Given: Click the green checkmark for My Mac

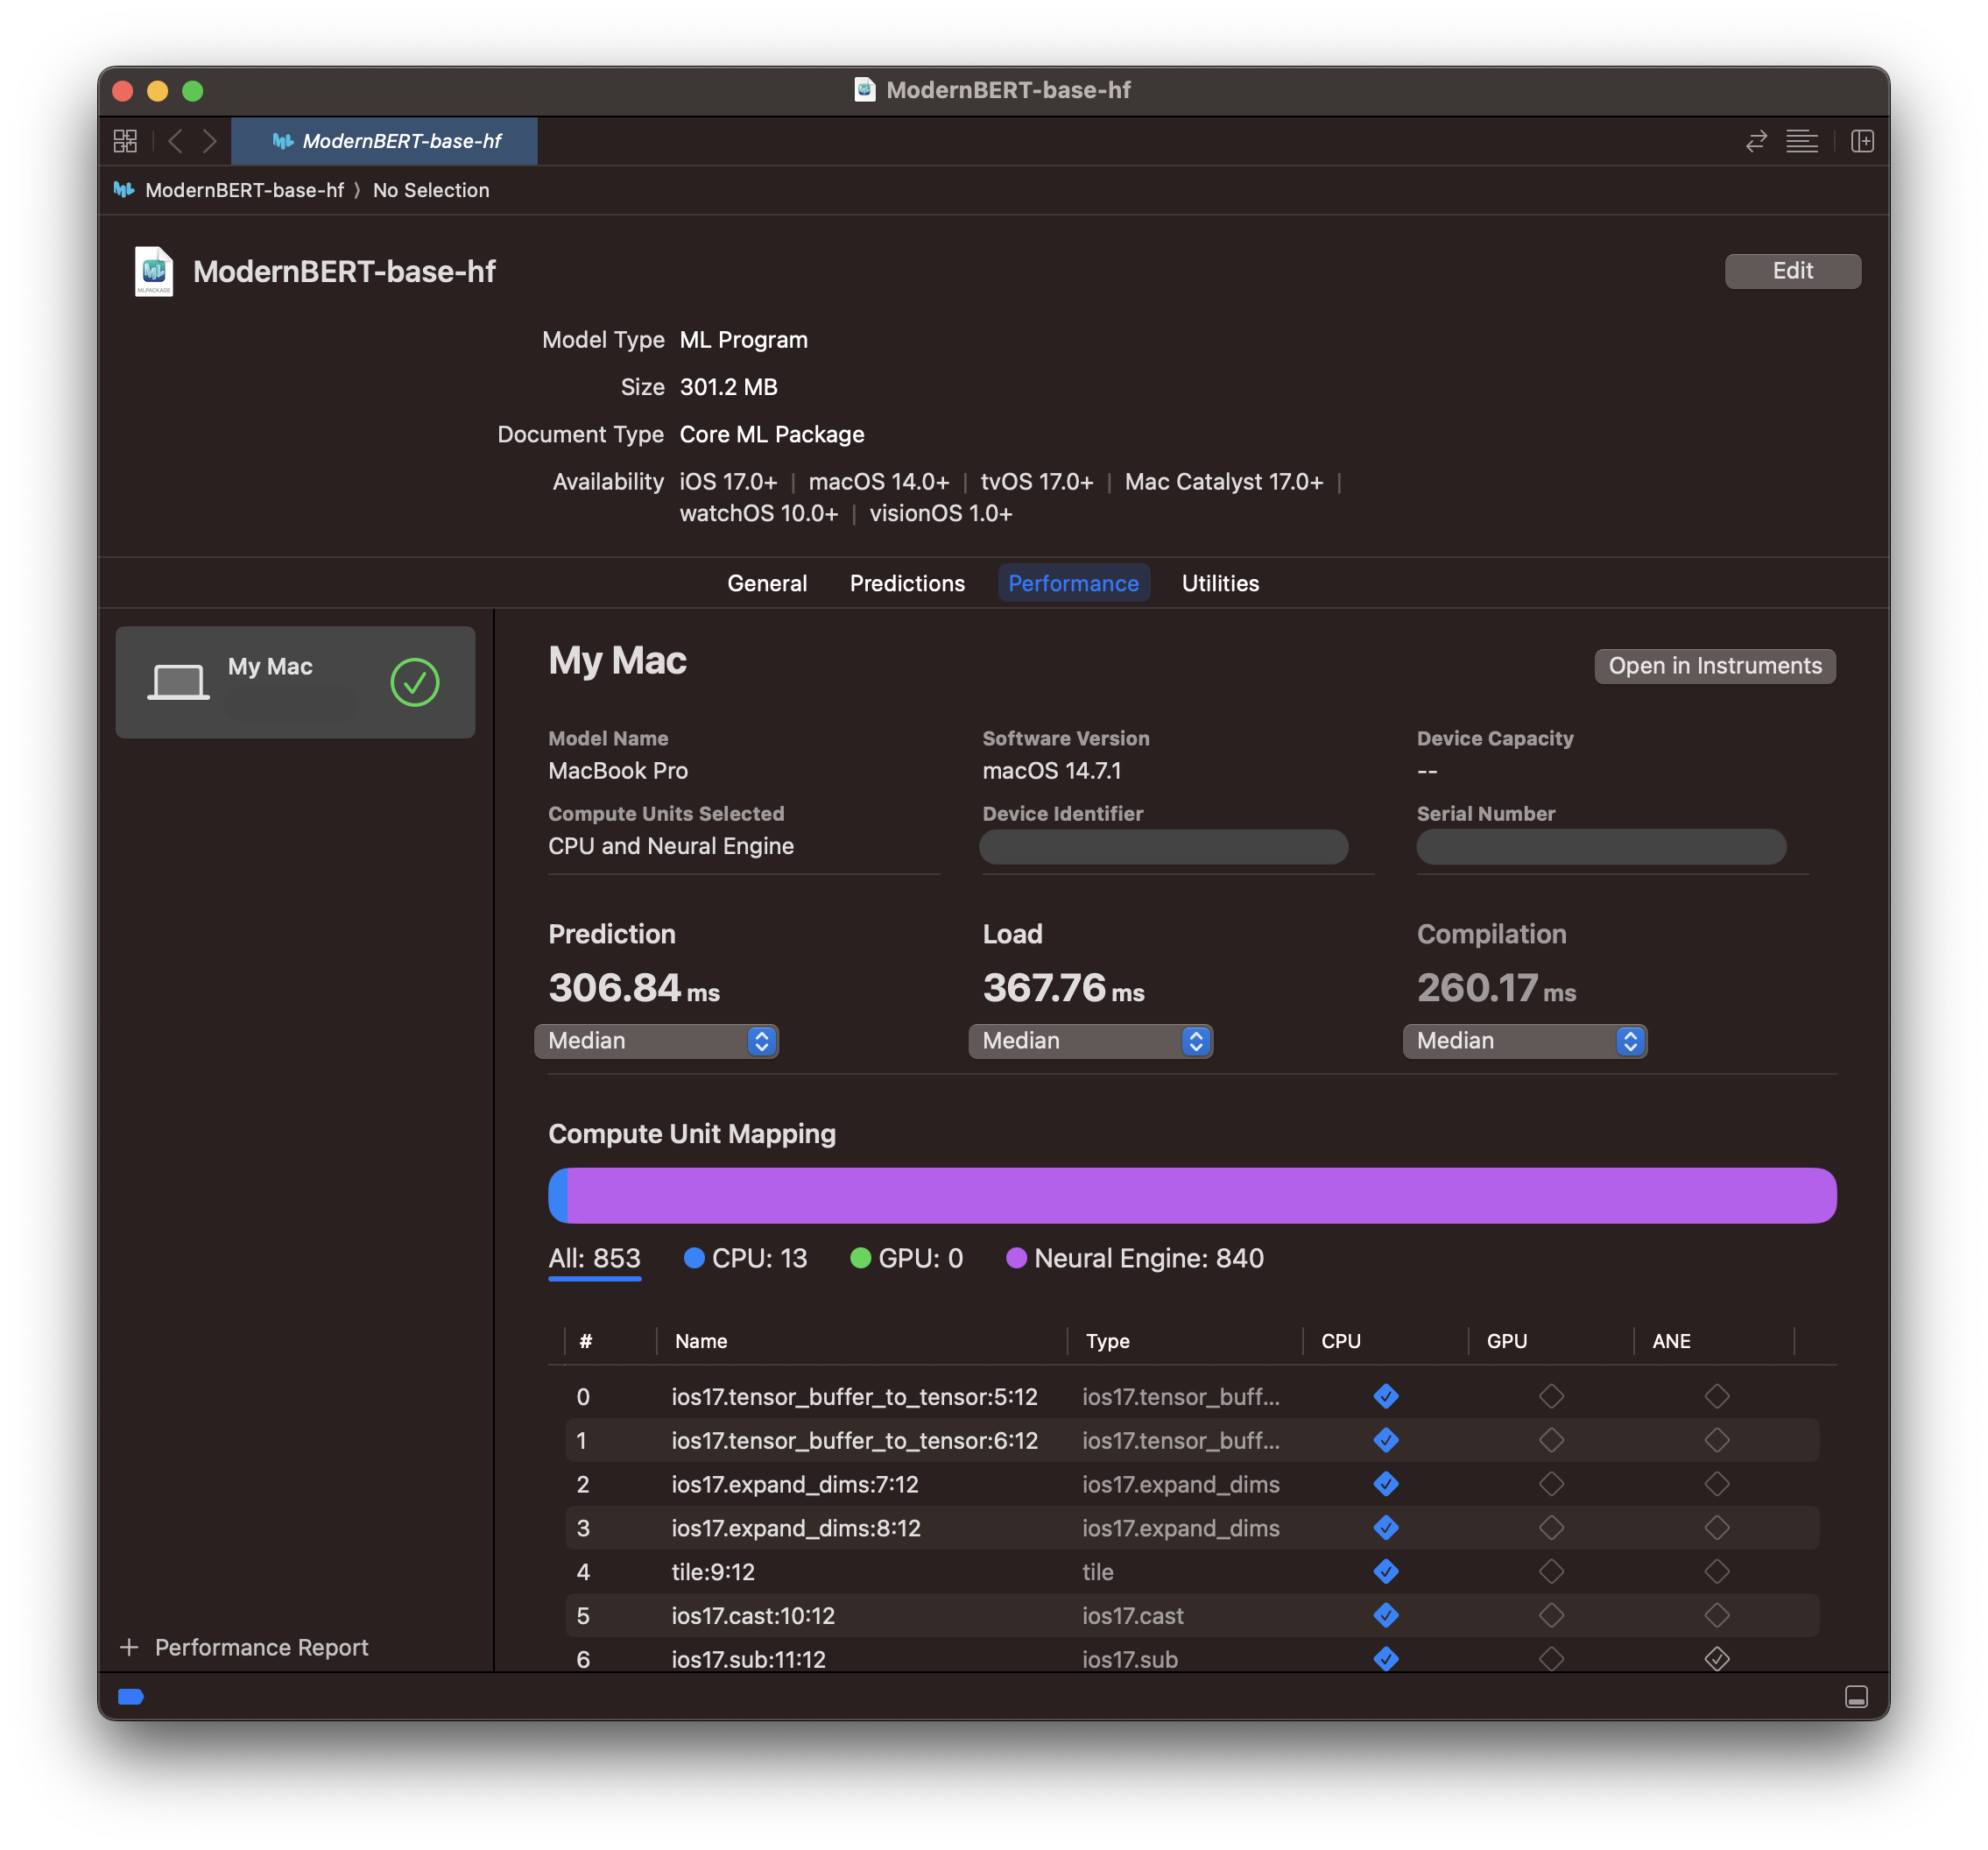Looking at the screenshot, I should (x=415, y=682).
